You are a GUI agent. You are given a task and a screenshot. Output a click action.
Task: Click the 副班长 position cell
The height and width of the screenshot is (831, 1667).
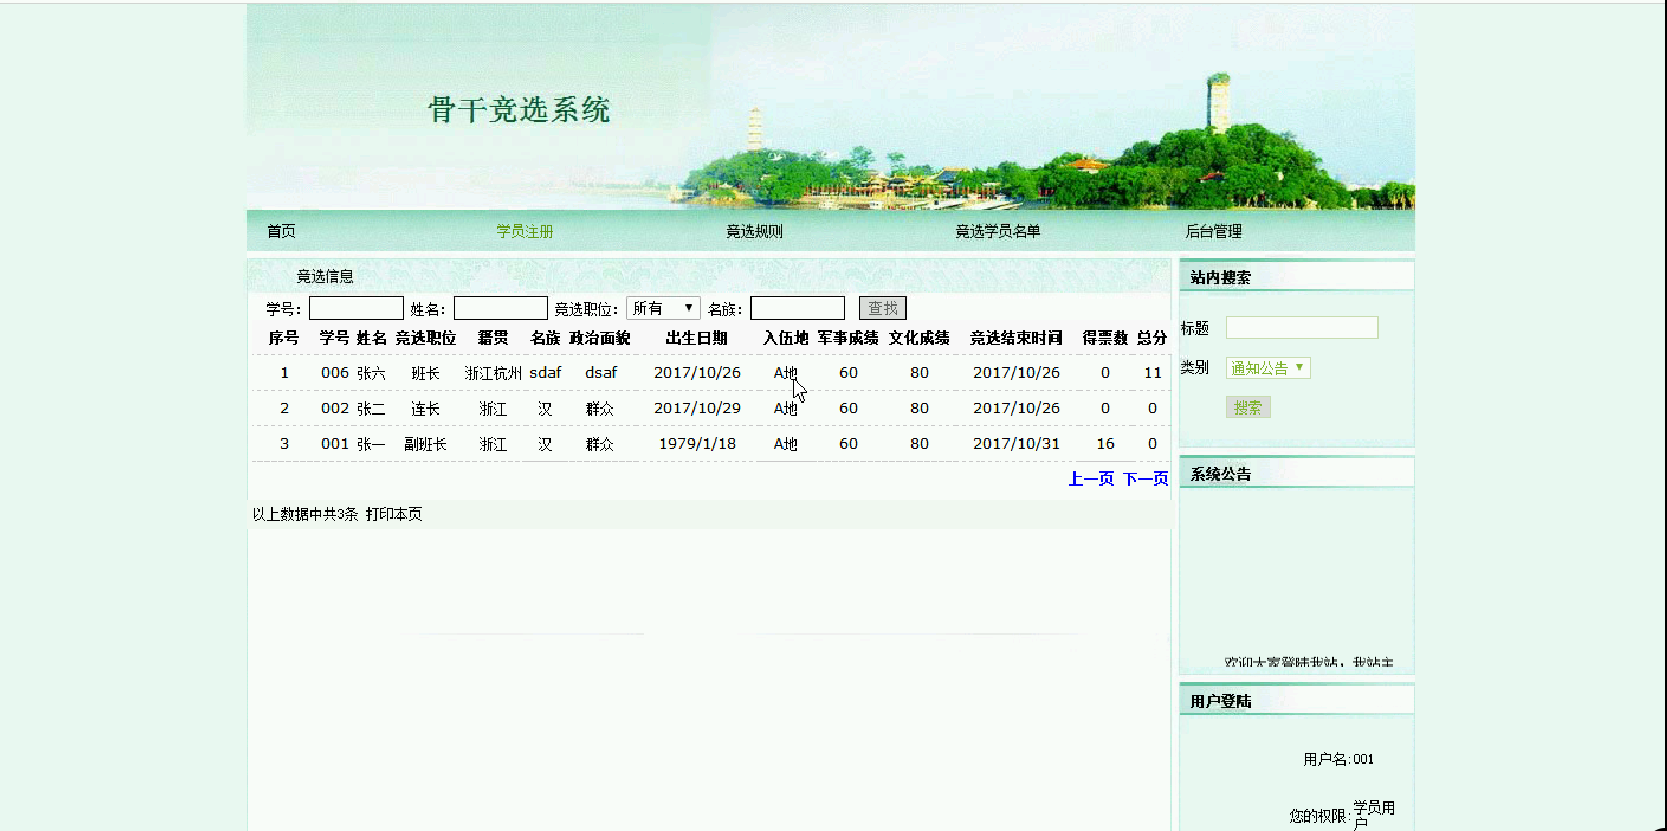[425, 444]
